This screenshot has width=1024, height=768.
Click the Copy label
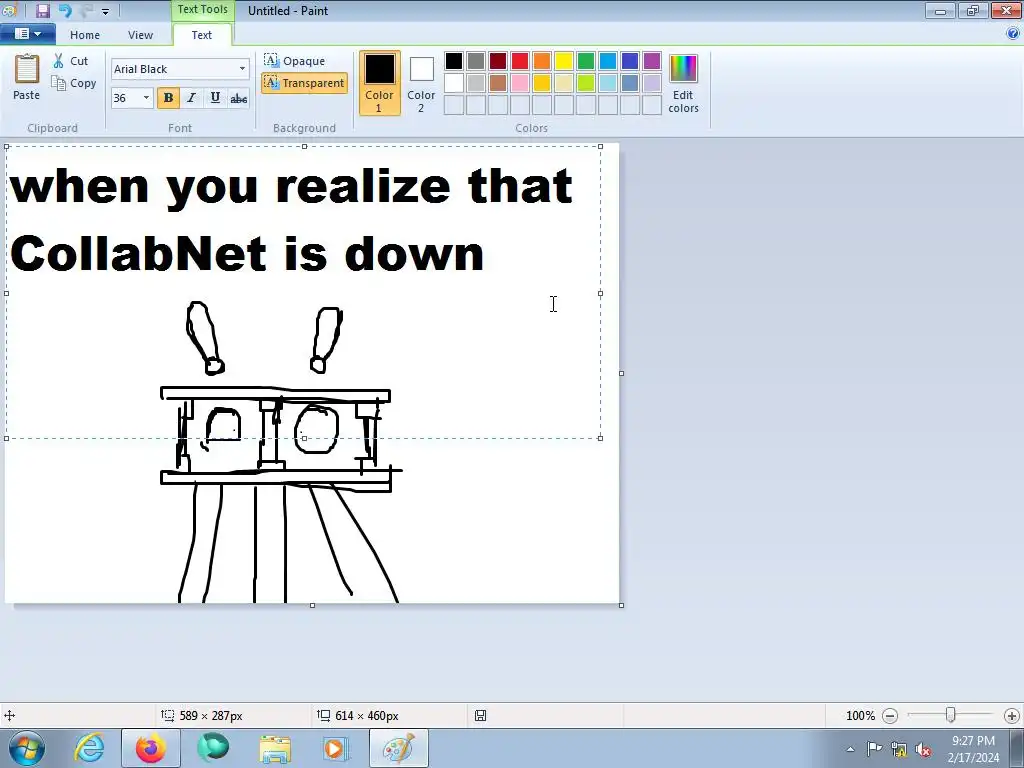(x=83, y=83)
